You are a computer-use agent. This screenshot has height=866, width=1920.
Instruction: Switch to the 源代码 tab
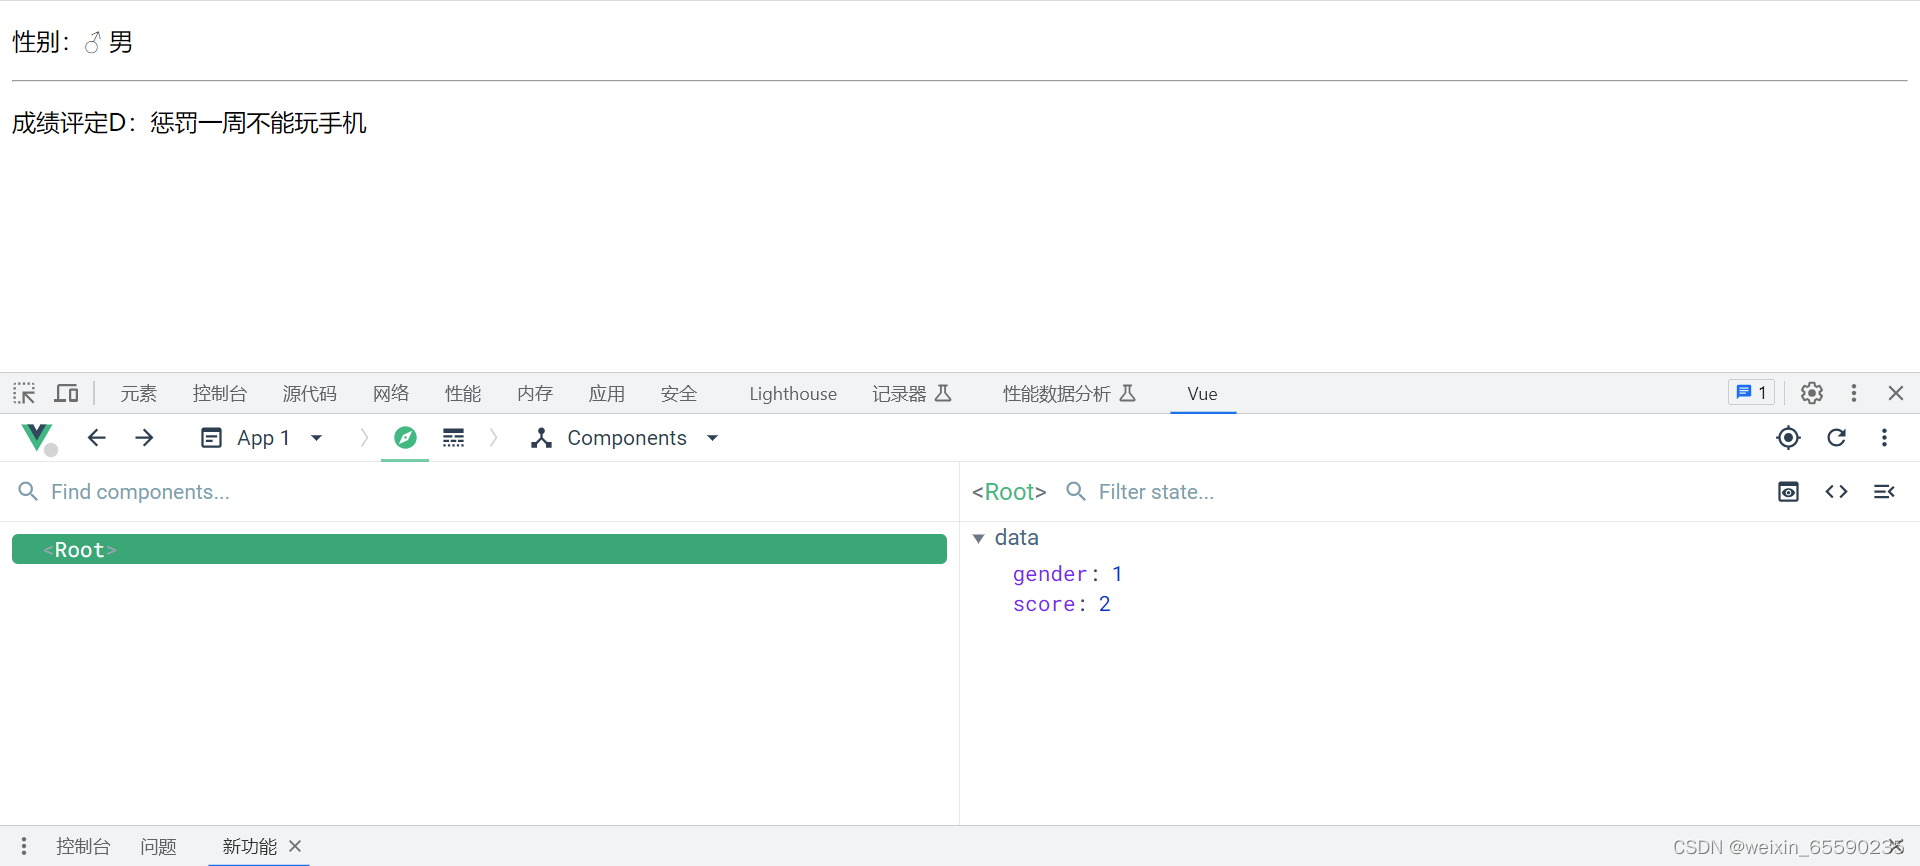point(310,393)
